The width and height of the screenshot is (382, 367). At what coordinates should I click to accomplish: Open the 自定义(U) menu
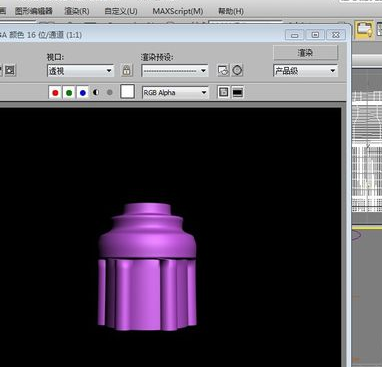121,11
